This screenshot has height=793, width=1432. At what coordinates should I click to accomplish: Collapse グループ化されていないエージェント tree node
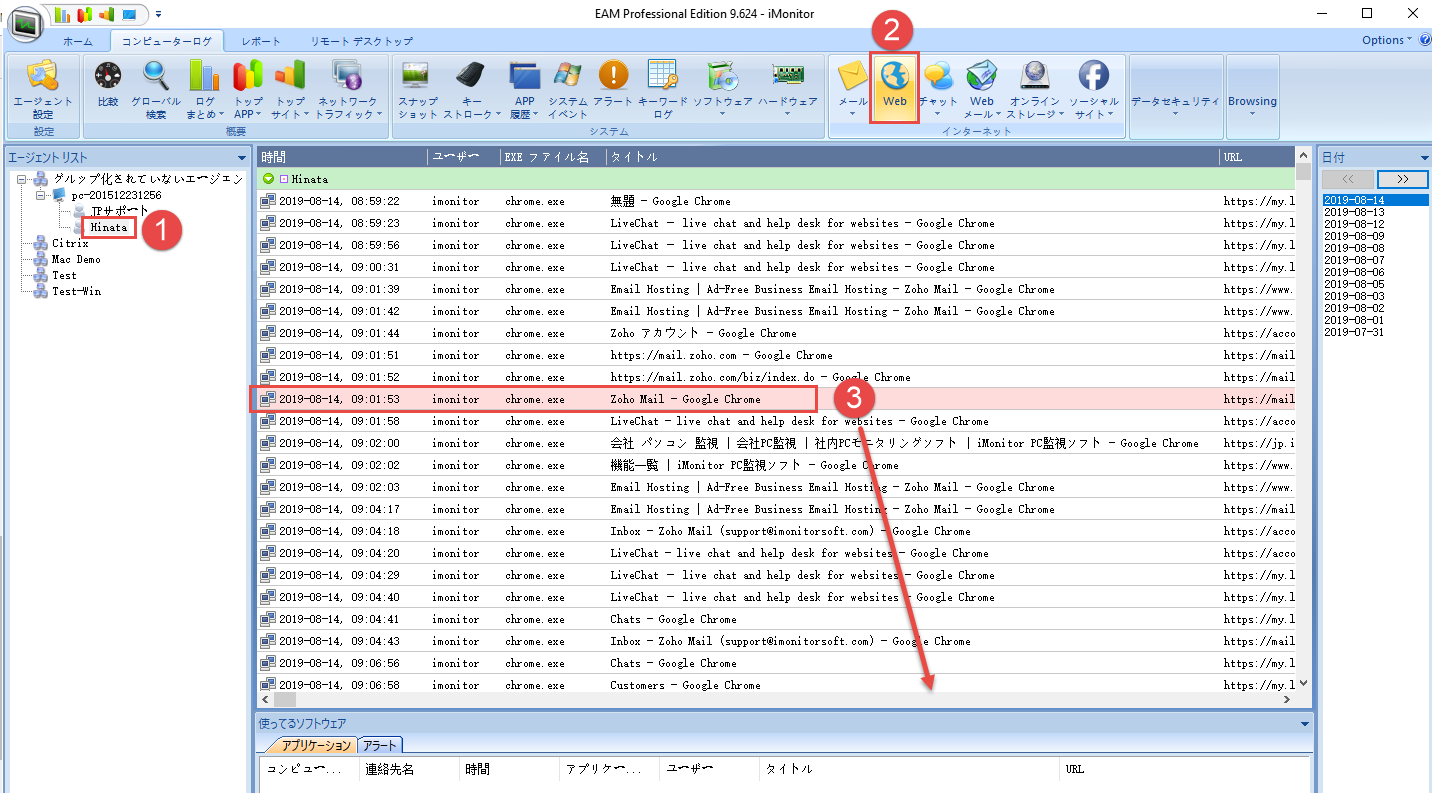tap(23, 179)
